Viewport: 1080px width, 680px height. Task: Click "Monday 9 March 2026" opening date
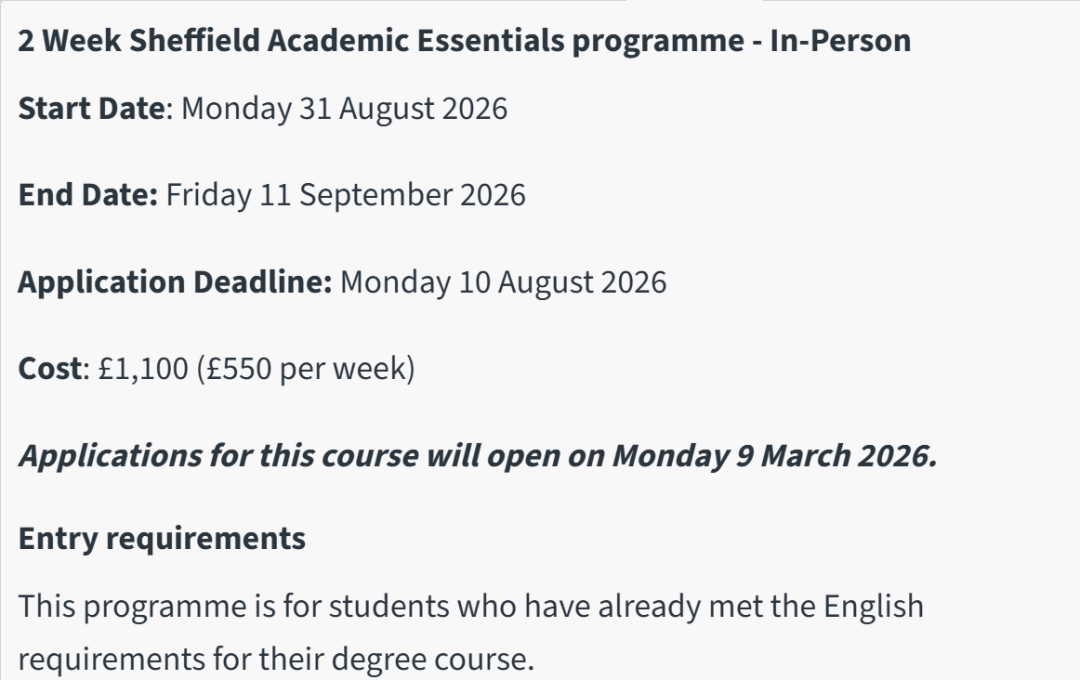774,456
